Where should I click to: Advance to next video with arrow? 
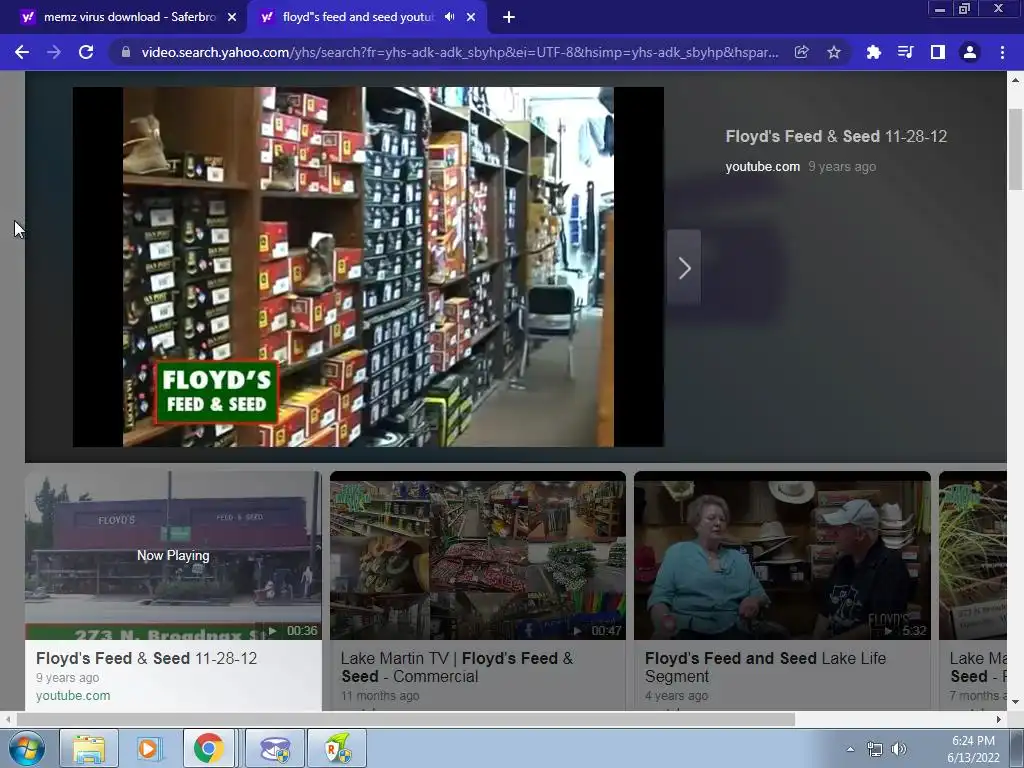click(684, 268)
